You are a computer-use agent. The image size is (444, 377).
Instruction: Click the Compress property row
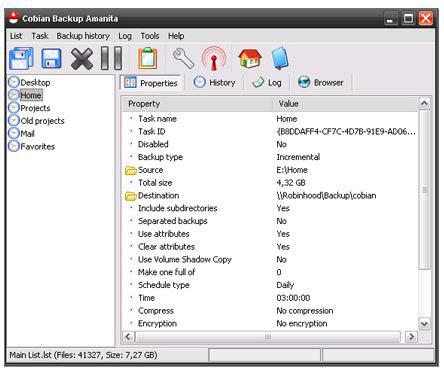tap(270, 311)
